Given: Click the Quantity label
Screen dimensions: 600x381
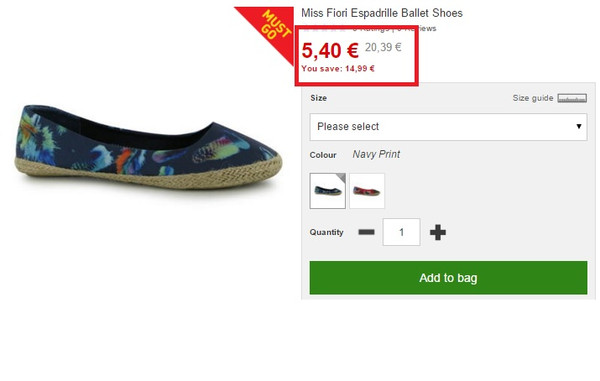Looking at the screenshot, I should coord(326,232).
